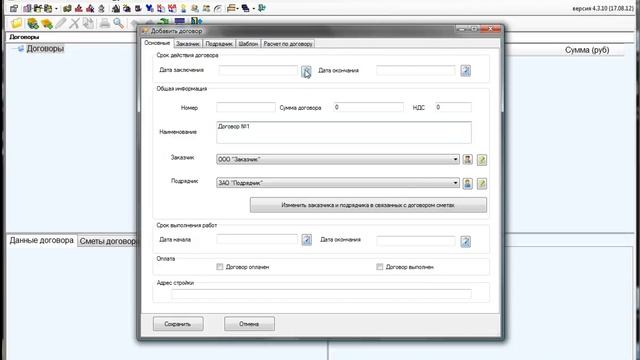Image resolution: width=640 pixels, height=360 pixels.
Task: Open calendar for Срок действия Дата окончания
Action: pyautogui.click(x=465, y=71)
